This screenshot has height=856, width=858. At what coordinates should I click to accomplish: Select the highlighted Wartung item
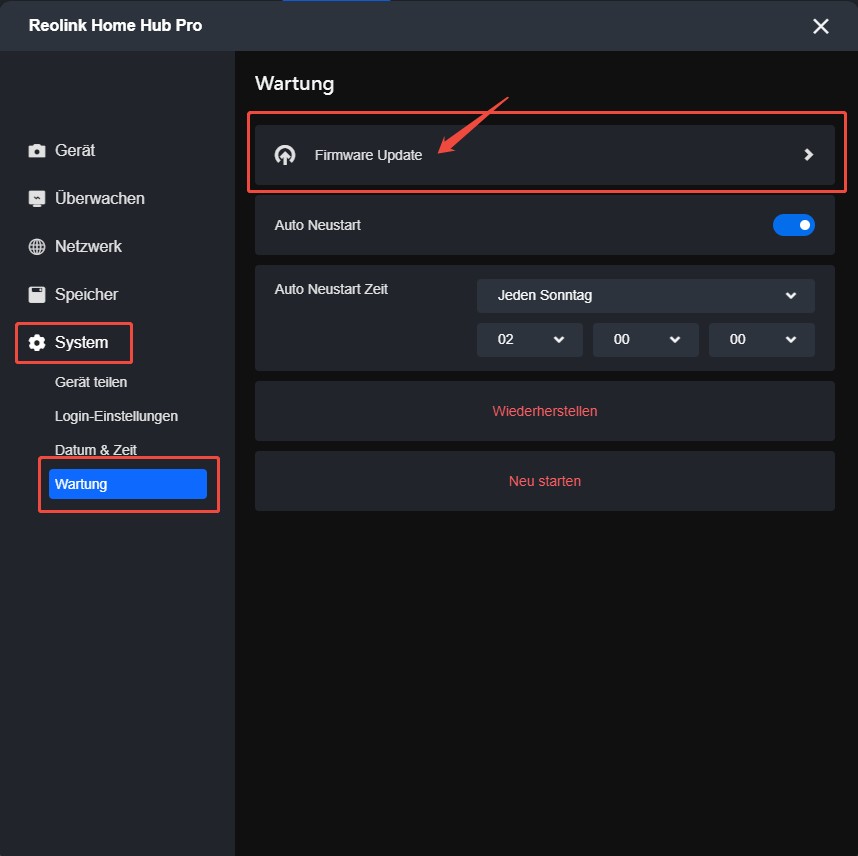[x=128, y=484]
